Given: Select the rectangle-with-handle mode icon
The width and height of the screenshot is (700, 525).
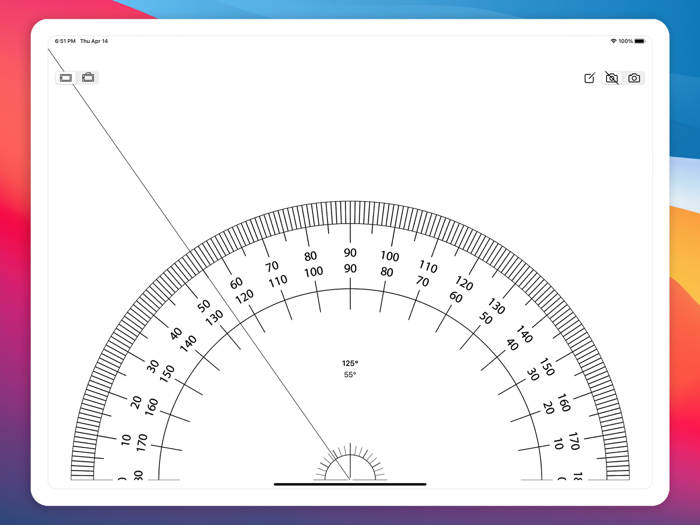Looking at the screenshot, I should click(x=88, y=78).
